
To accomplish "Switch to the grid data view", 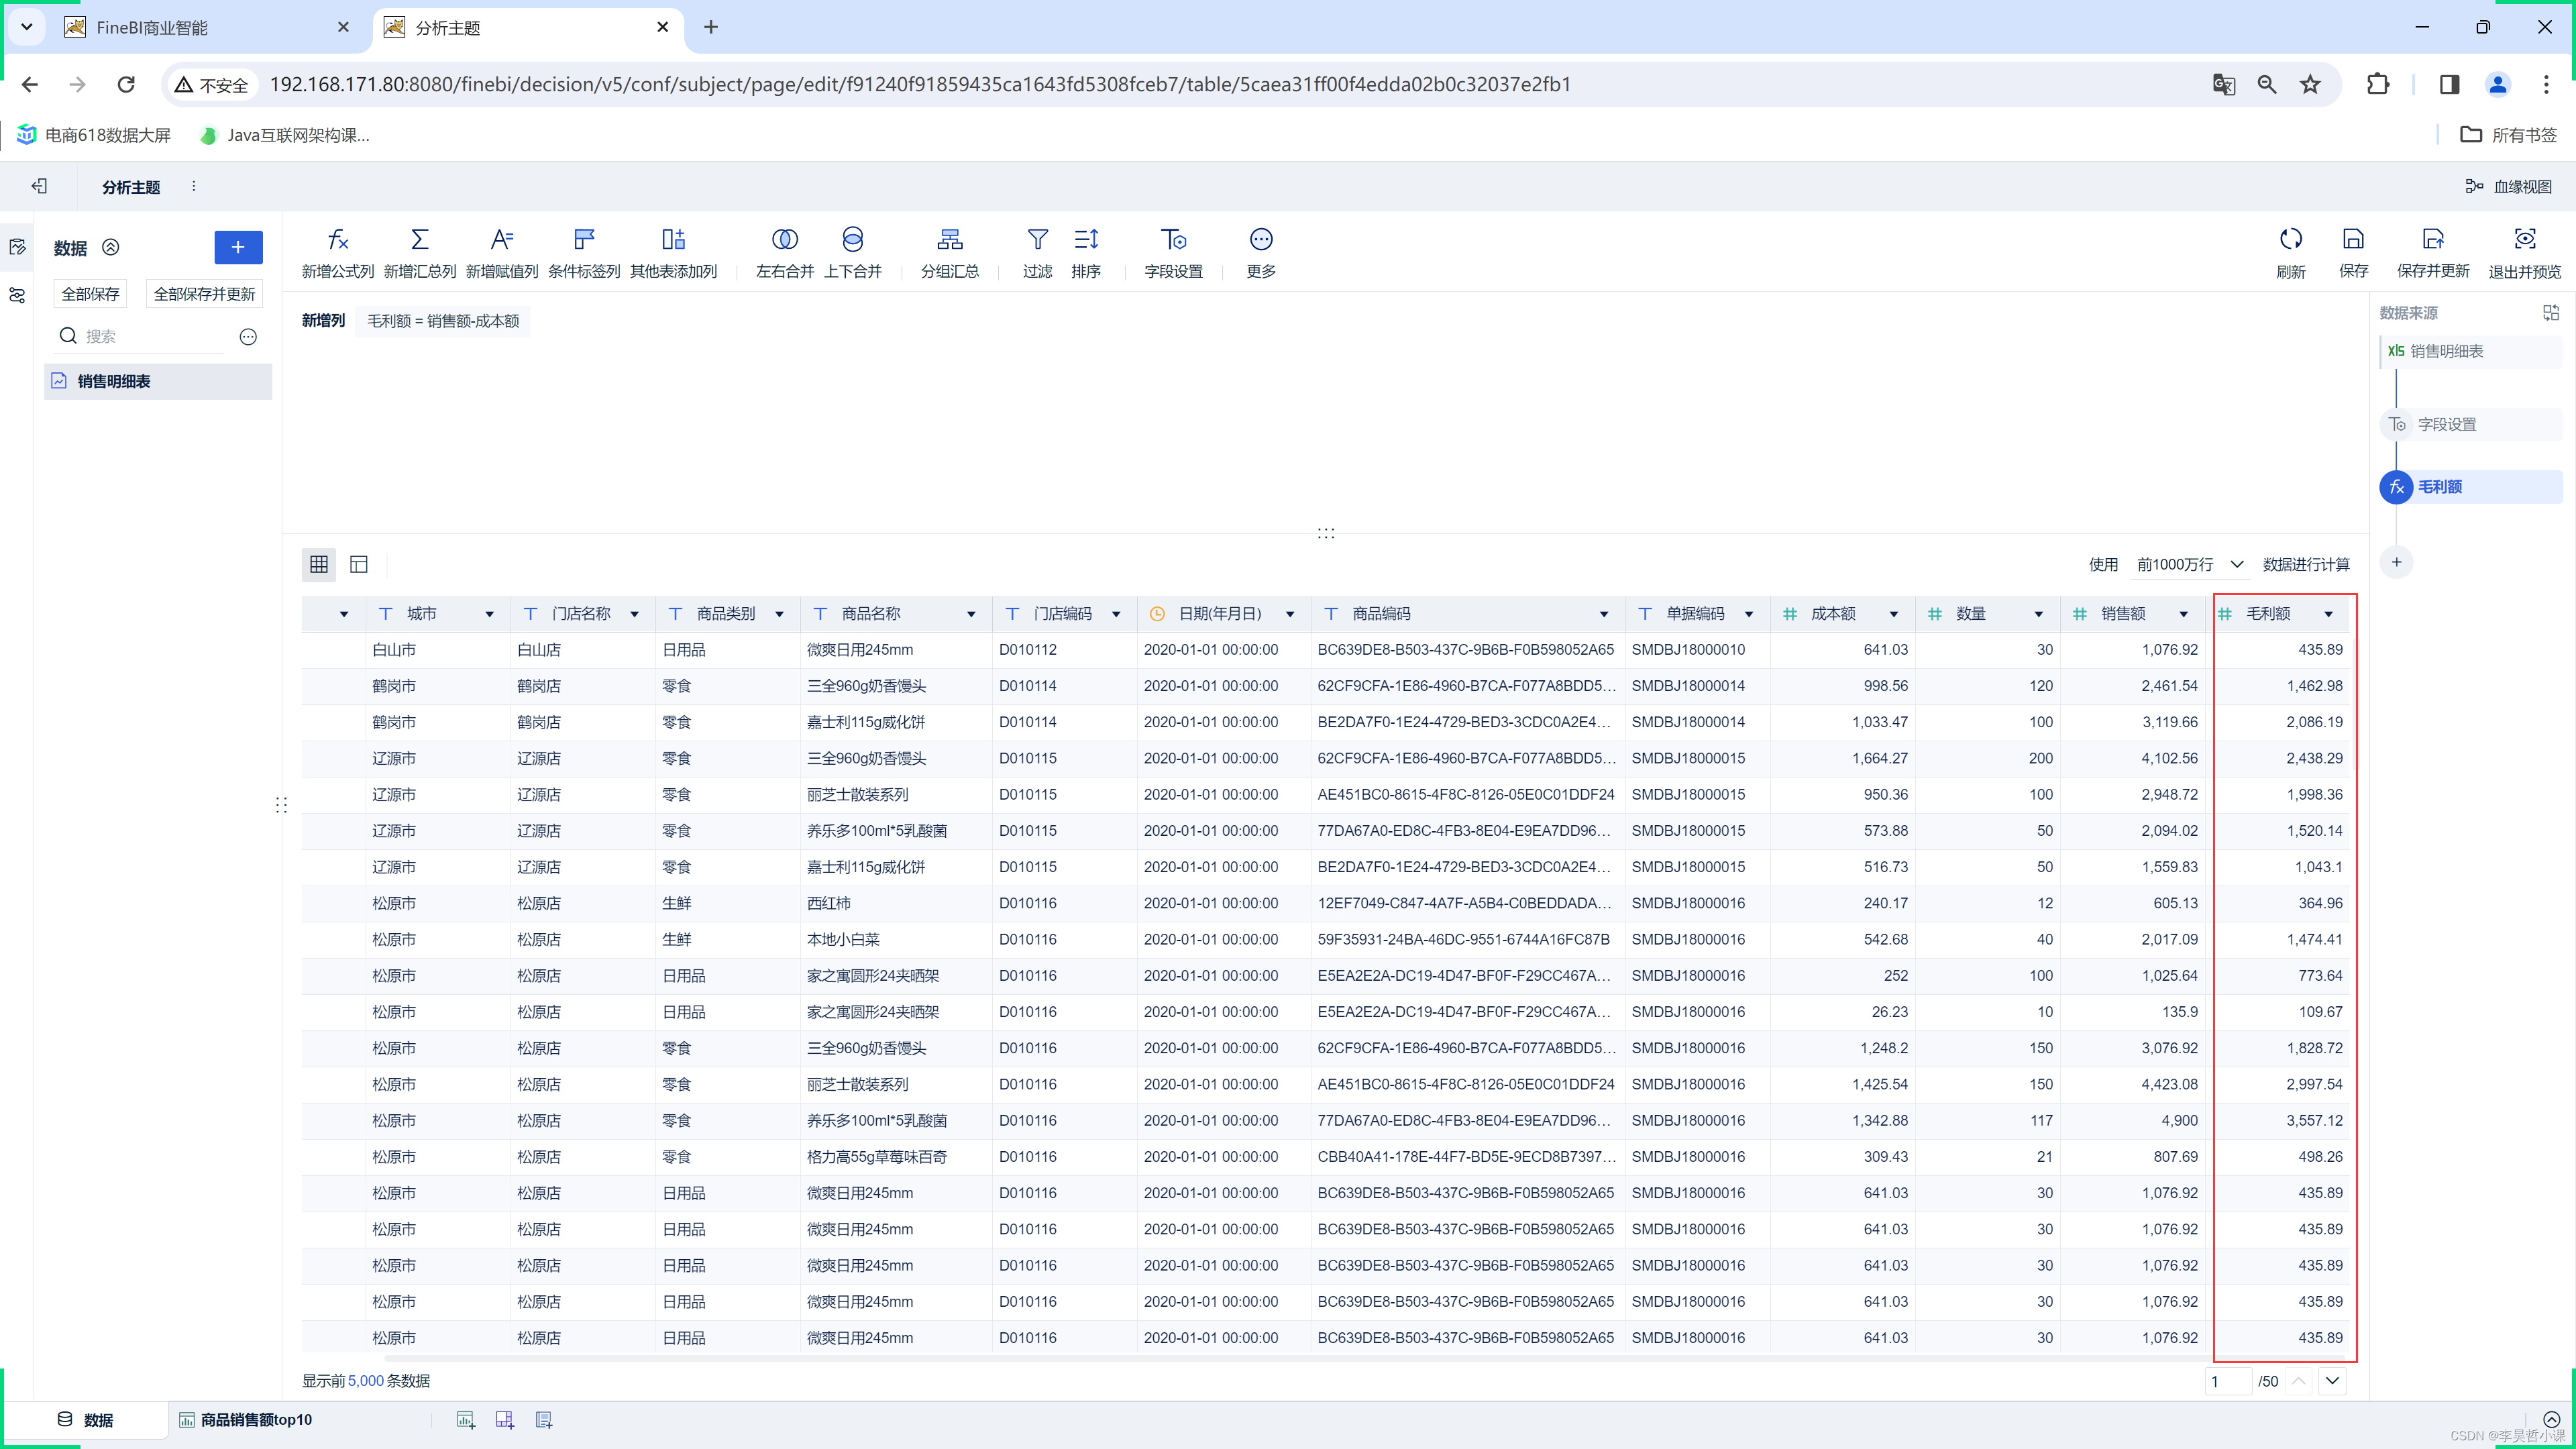I will pyautogui.click(x=319, y=564).
